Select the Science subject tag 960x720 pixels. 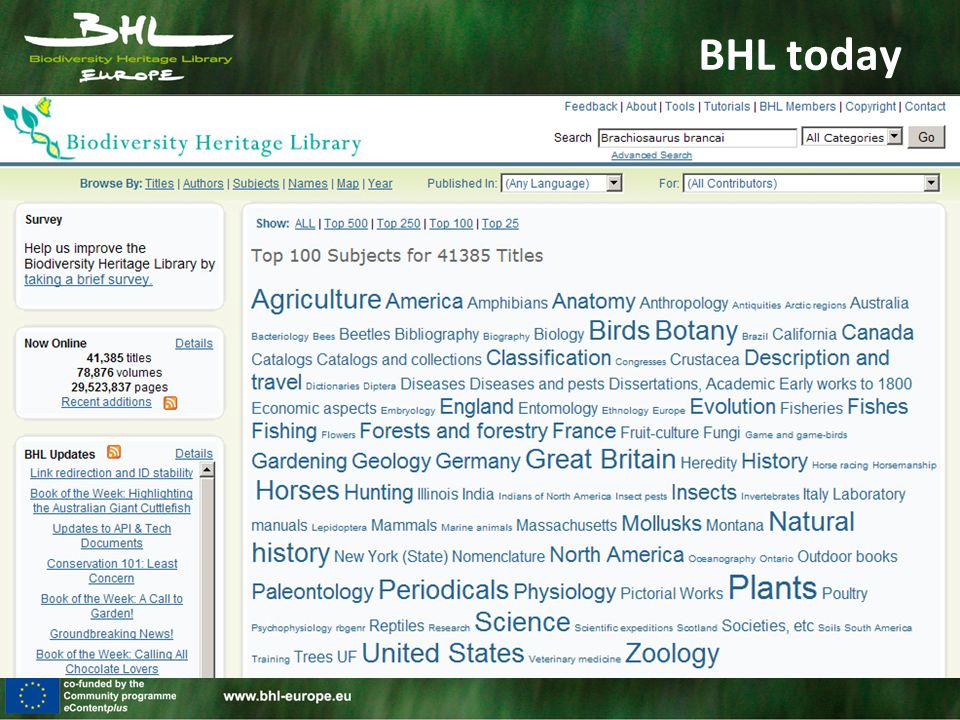522,622
